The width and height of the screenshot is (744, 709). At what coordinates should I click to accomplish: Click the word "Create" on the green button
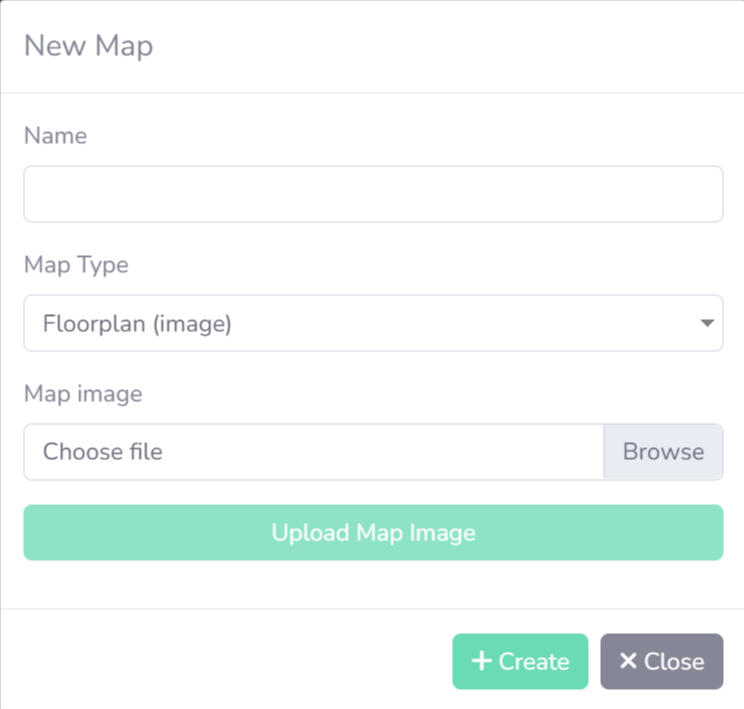534,661
